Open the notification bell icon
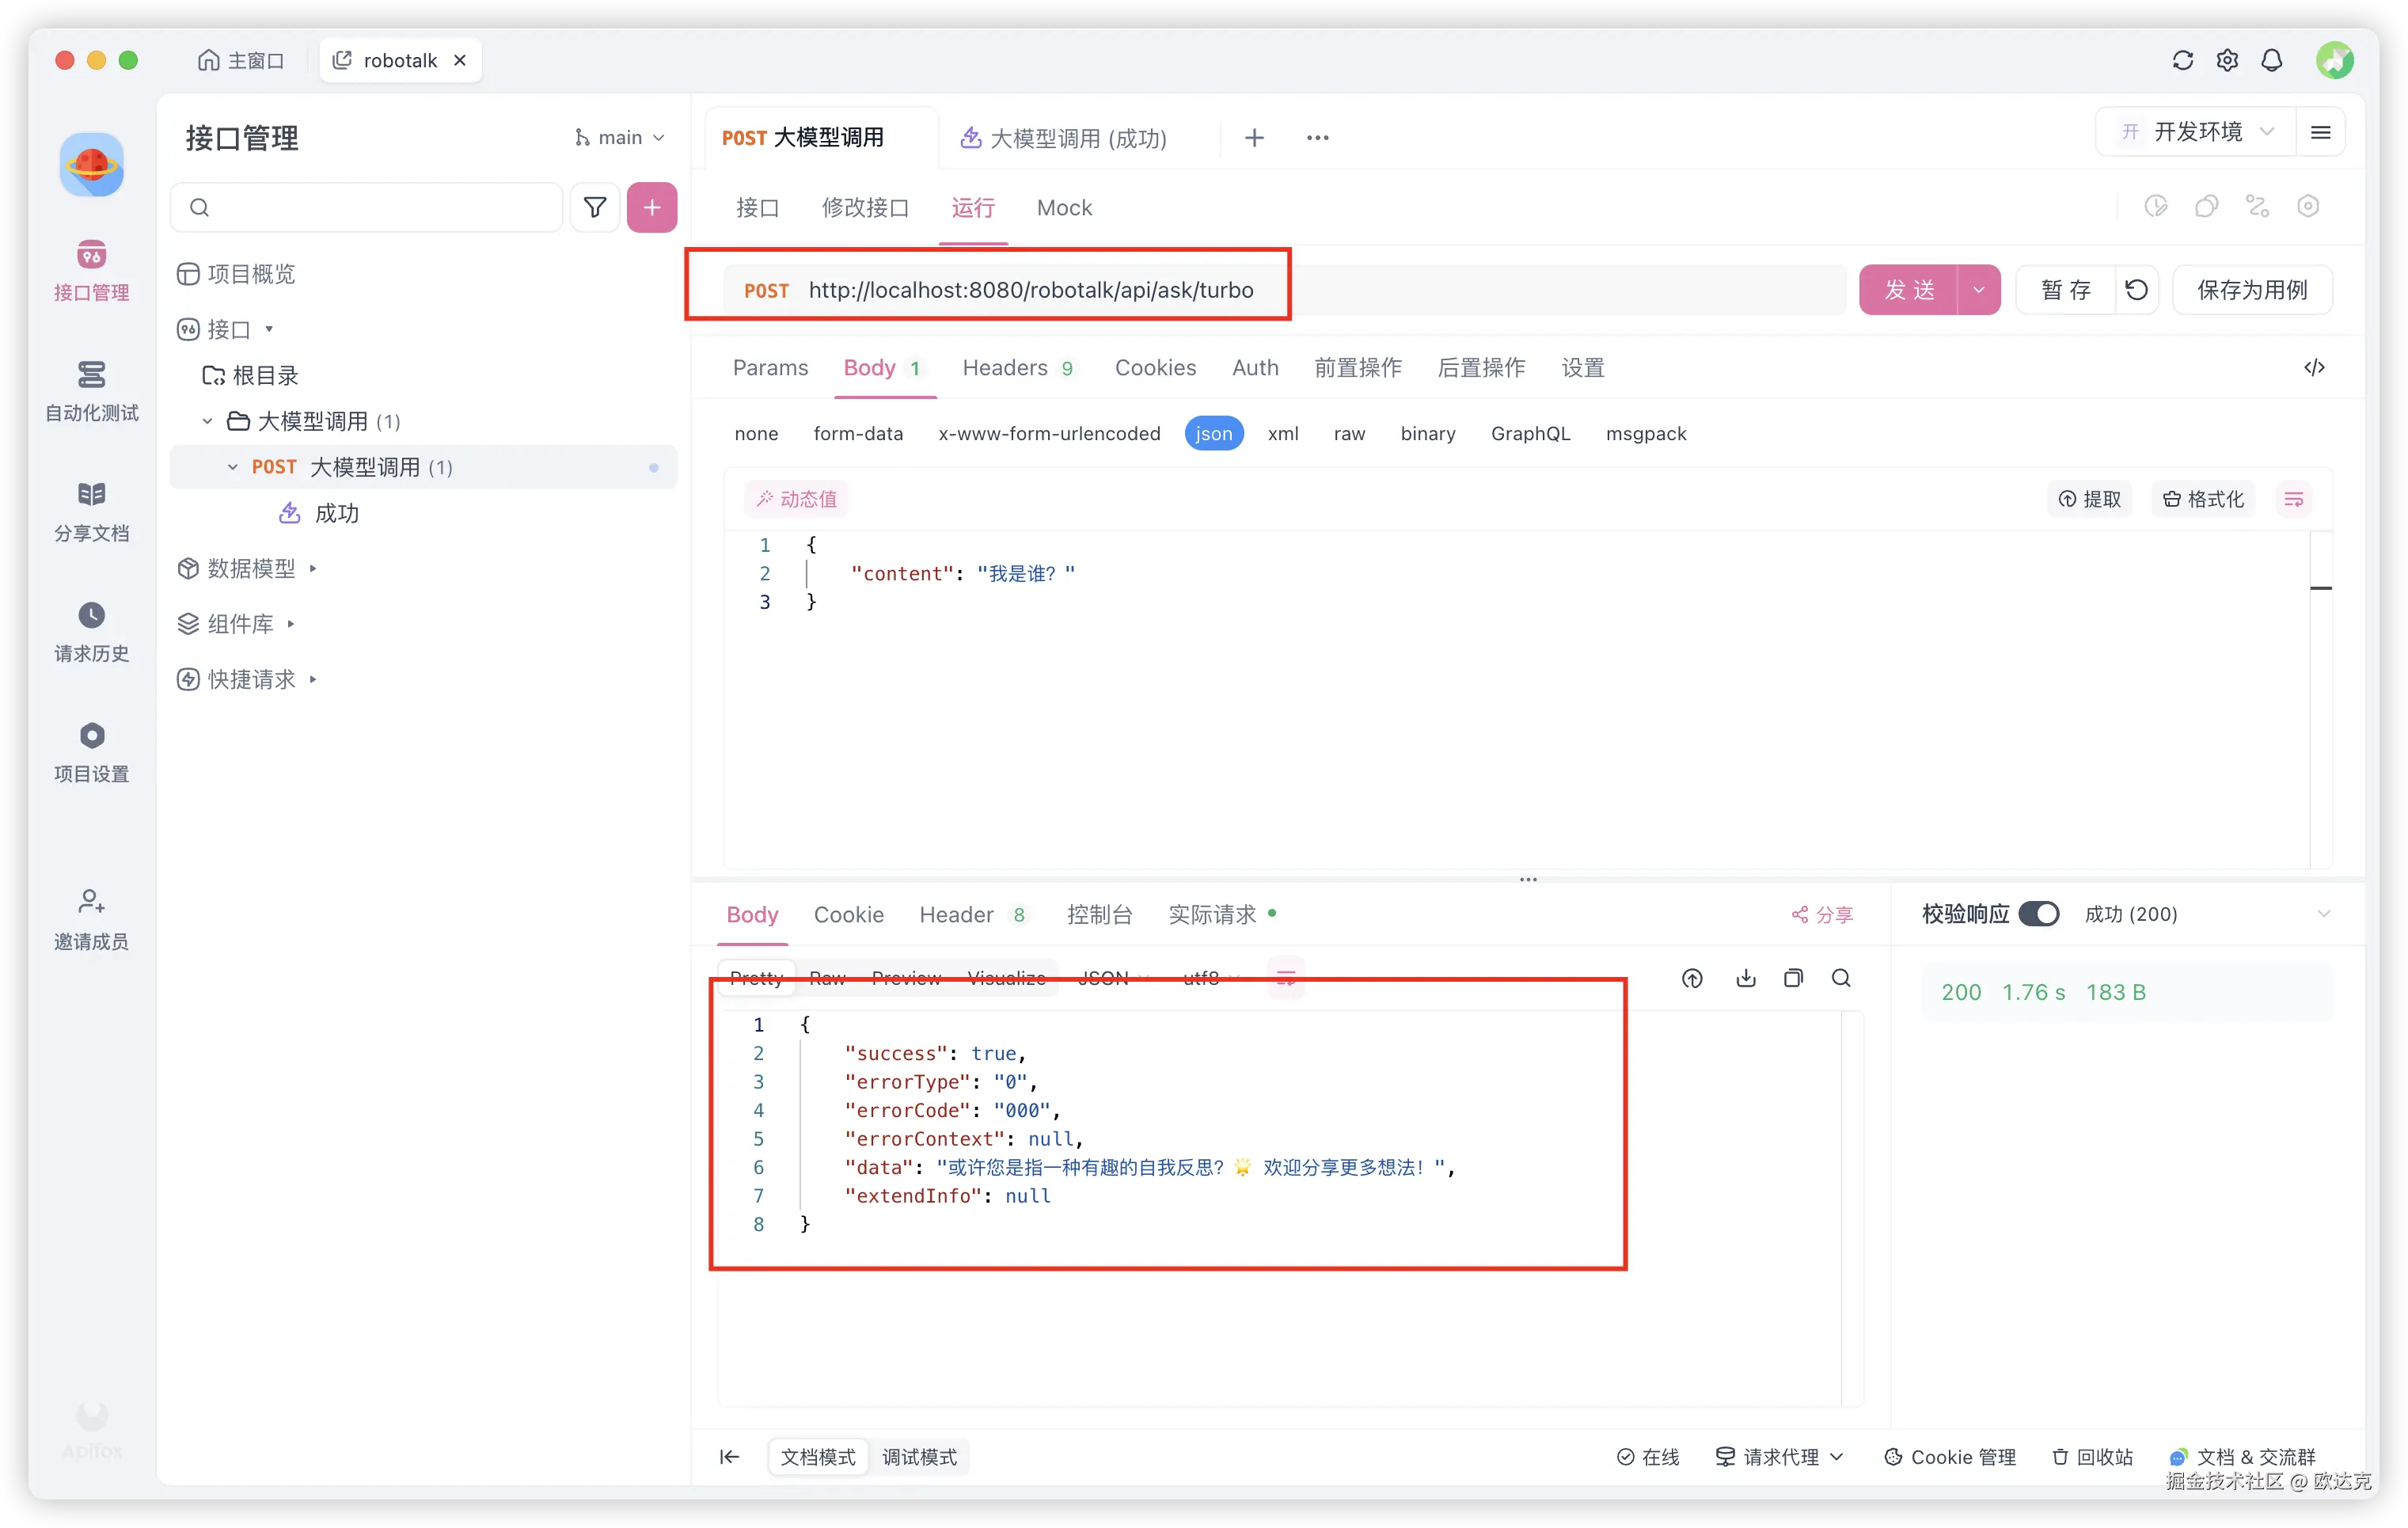Viewport: 2408px width, 1528px height. [2272, 60]
